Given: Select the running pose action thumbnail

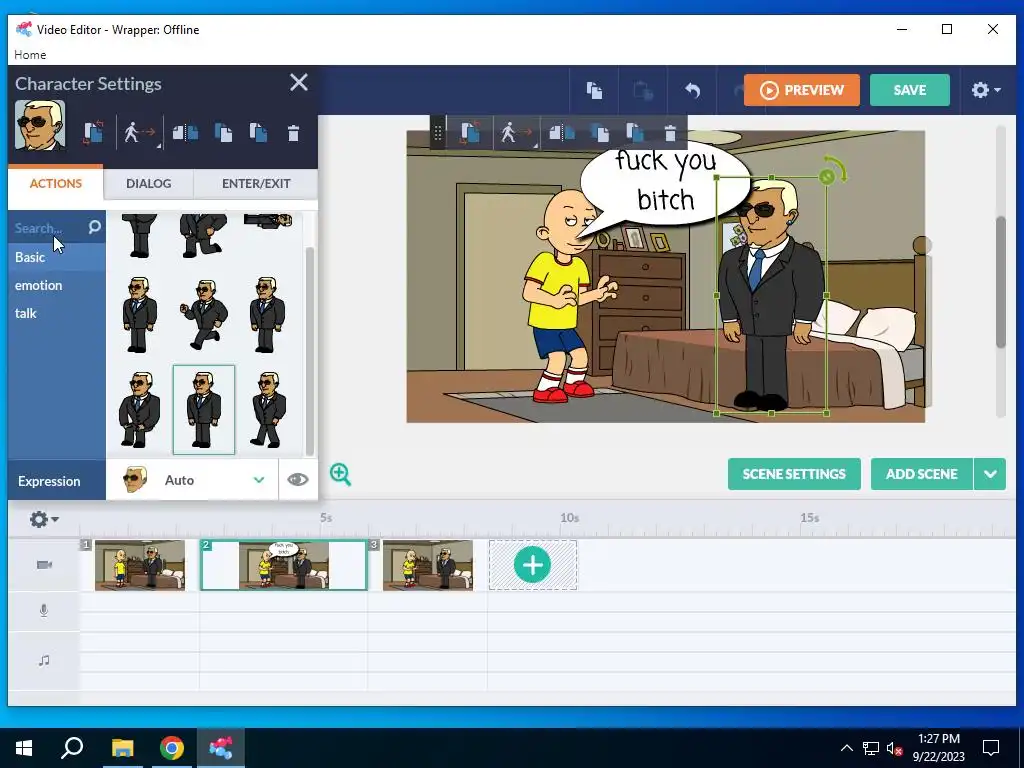Looking at the screenshot, I should pos(204,315).
